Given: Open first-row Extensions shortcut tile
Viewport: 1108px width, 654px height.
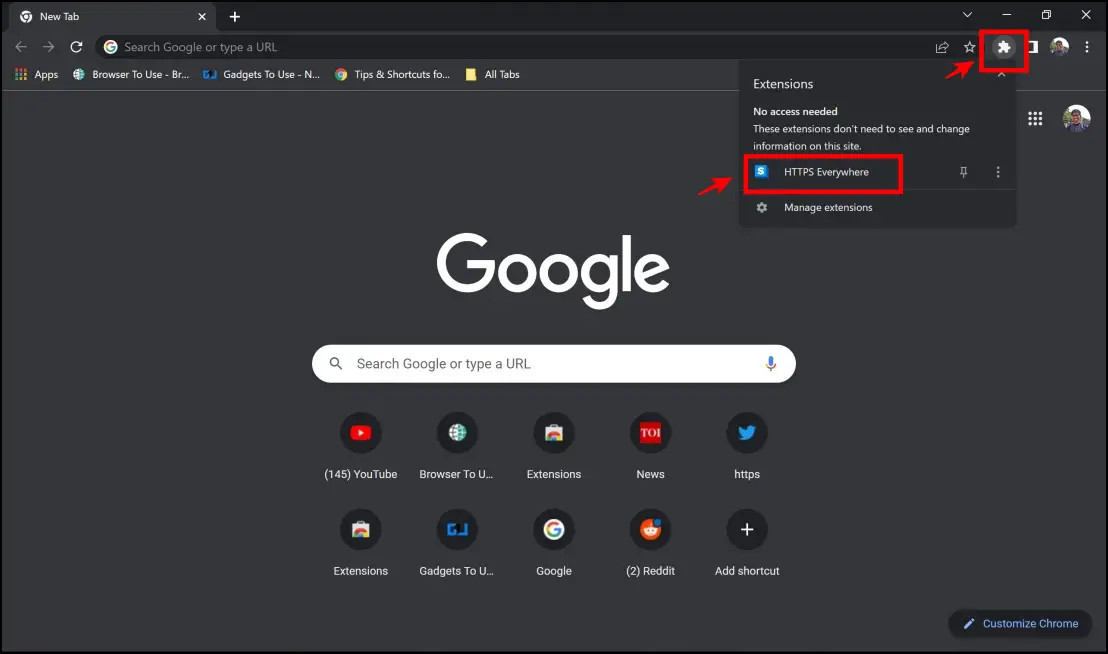Looking at the screenshot, I should coord(554,446).
